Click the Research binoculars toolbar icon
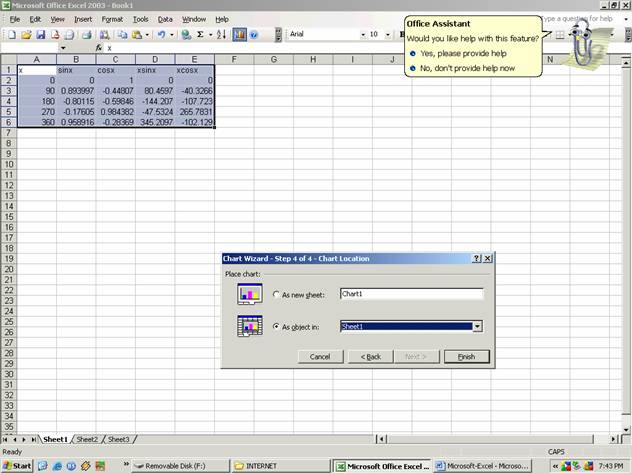Screen dimensions: 632x474 click(x=104, y=35)
